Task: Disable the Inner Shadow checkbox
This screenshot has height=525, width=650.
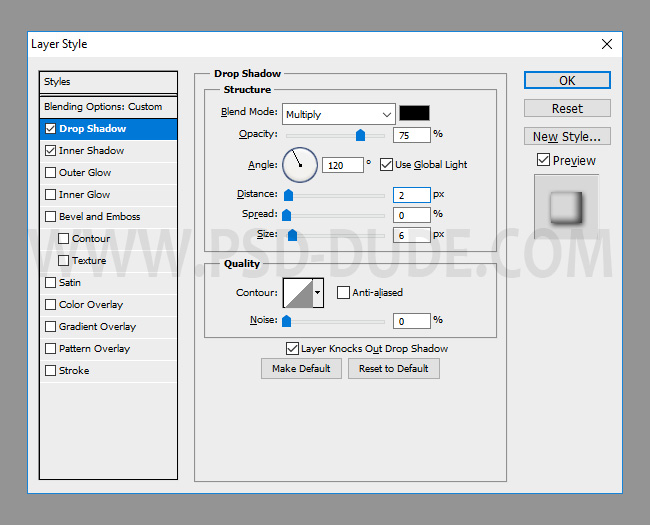Action: [51, 151]
